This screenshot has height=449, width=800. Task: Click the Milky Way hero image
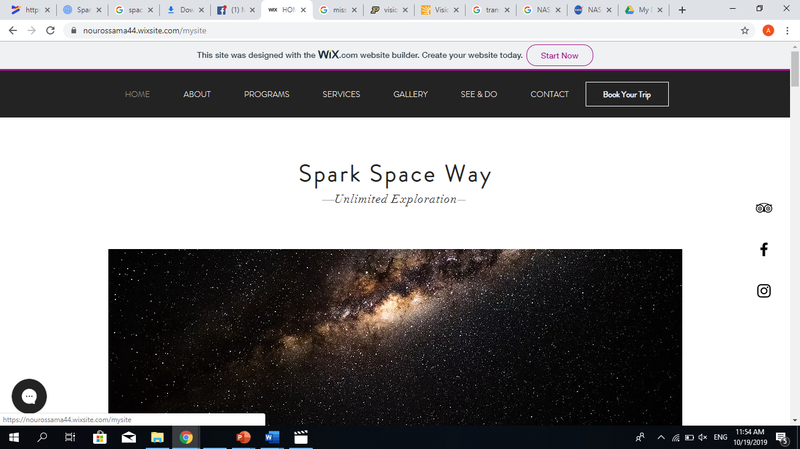tap(395, 337)
